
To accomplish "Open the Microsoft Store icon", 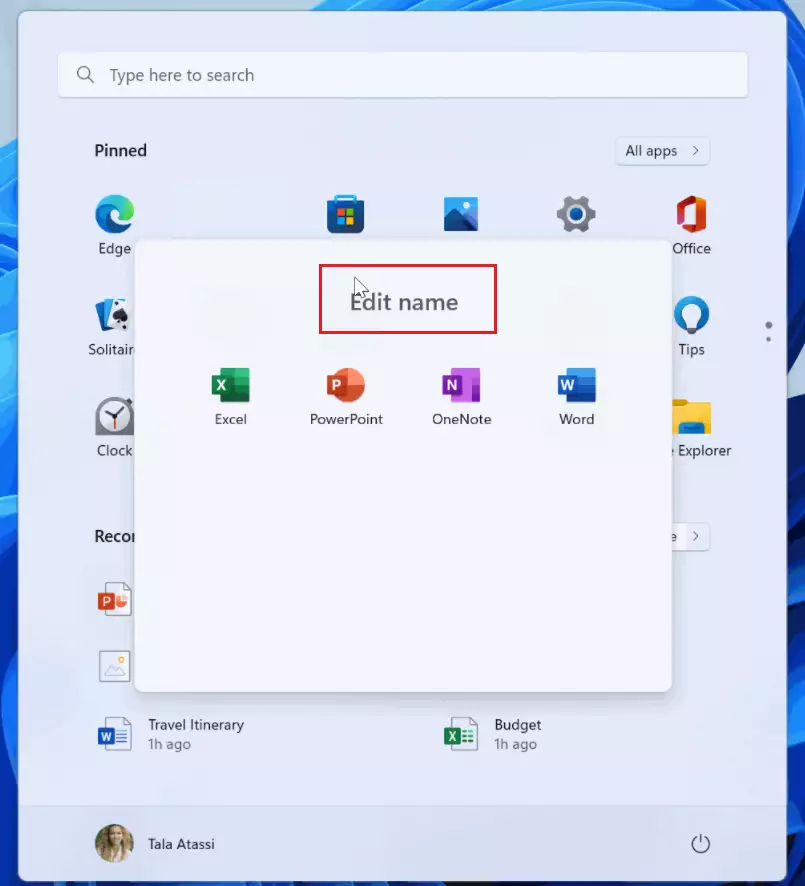I will (x=345, y=214).
